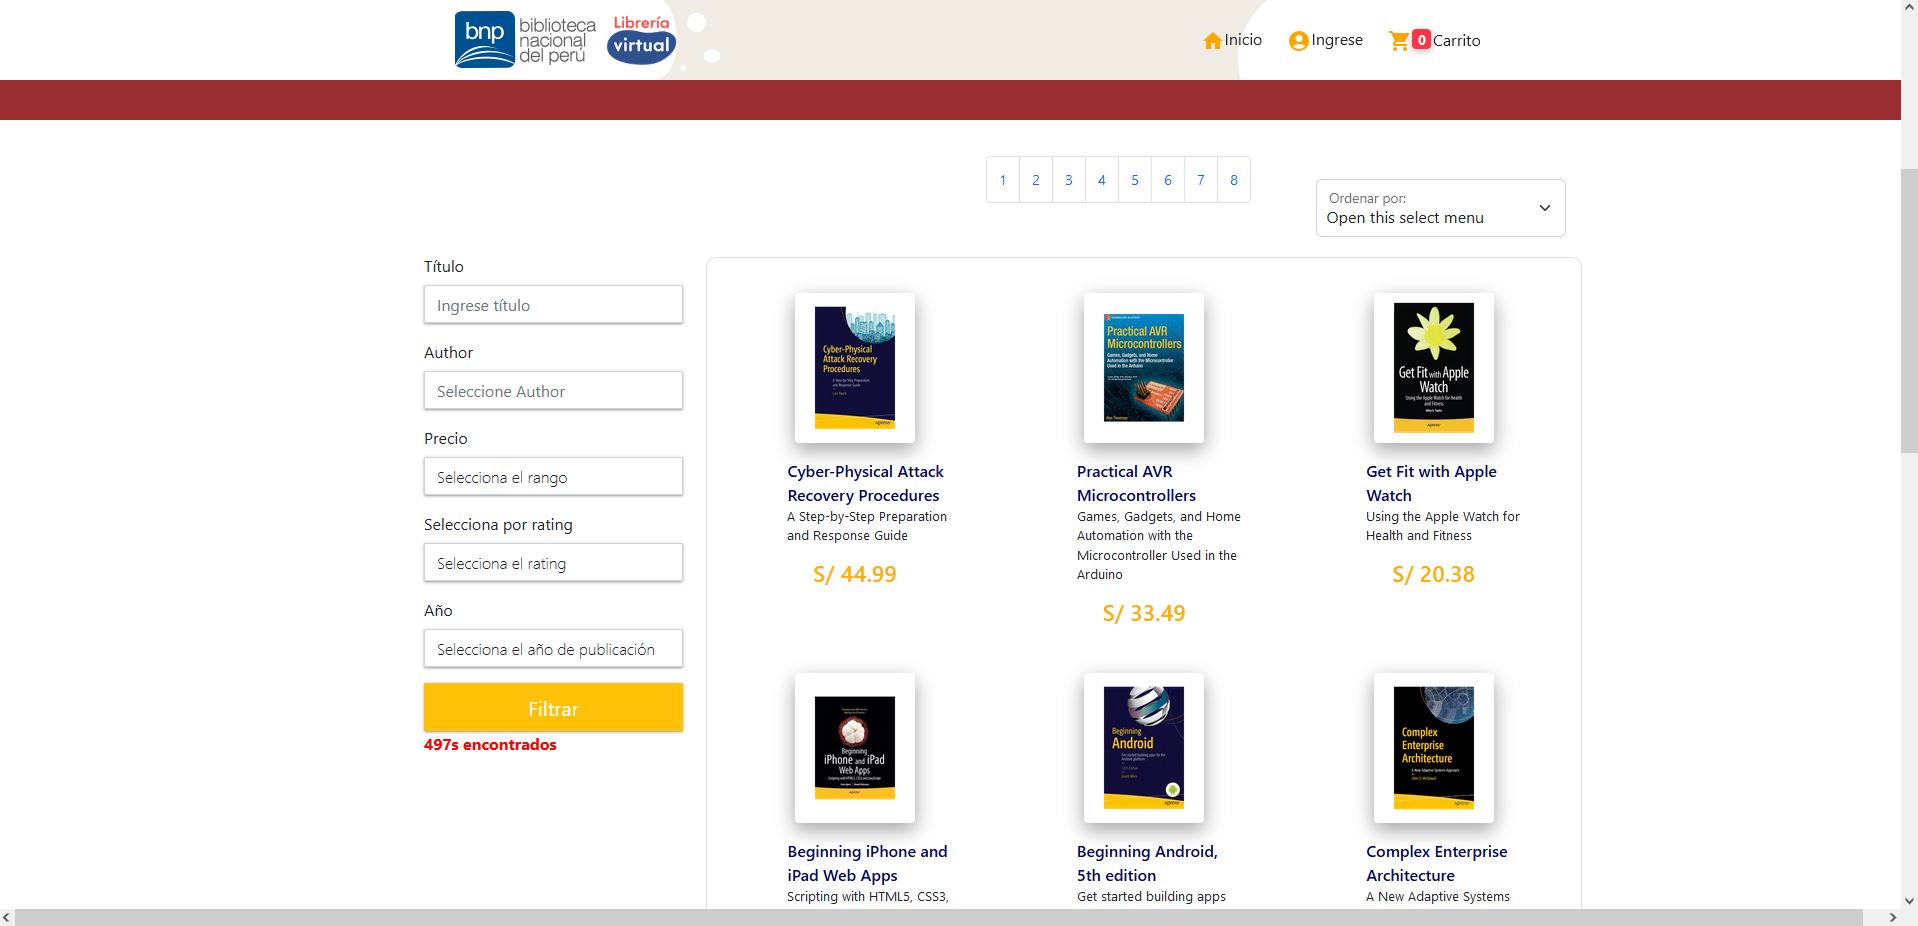Open the 'Selecciona el rating' dropdown

point(553,563)
